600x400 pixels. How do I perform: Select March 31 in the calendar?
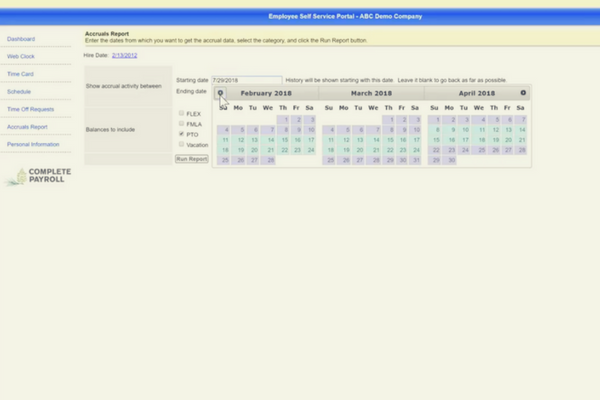415,159
